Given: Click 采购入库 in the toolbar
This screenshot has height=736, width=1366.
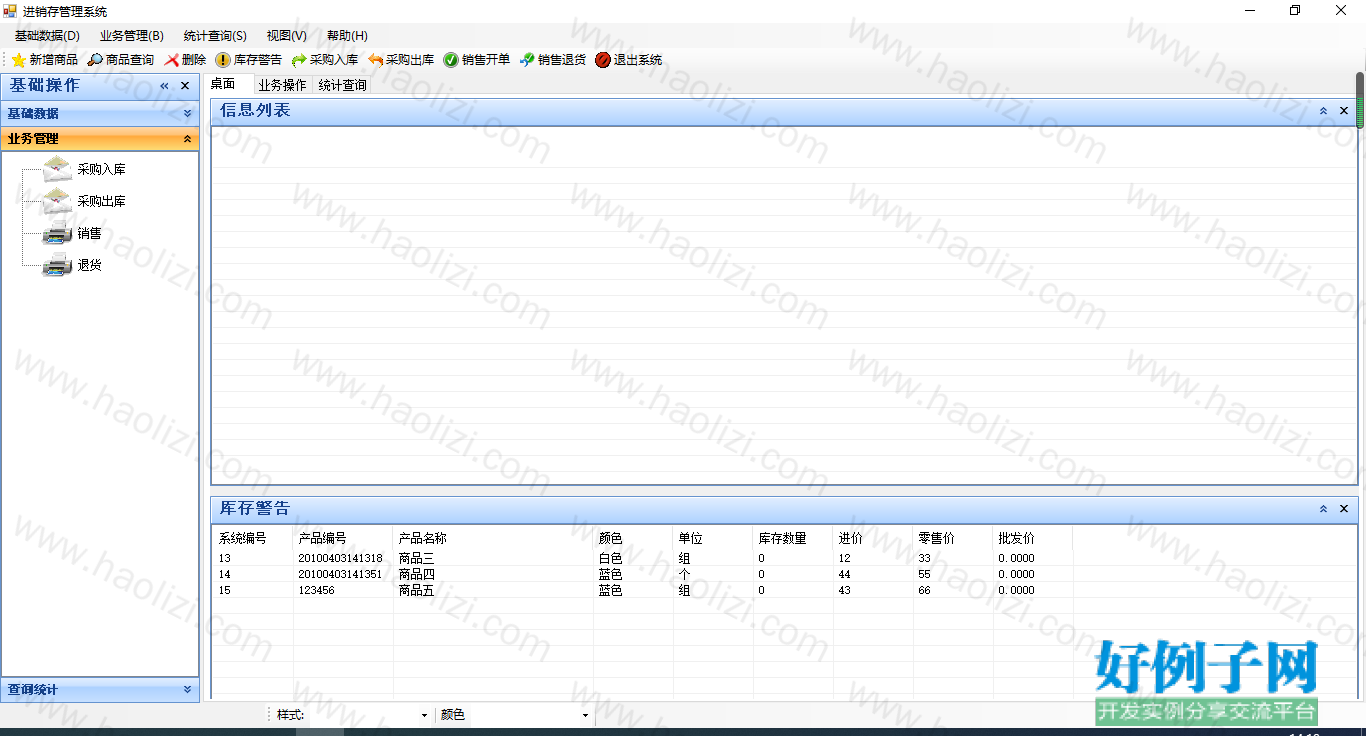Looking at the screenshot, I should 325,60.
